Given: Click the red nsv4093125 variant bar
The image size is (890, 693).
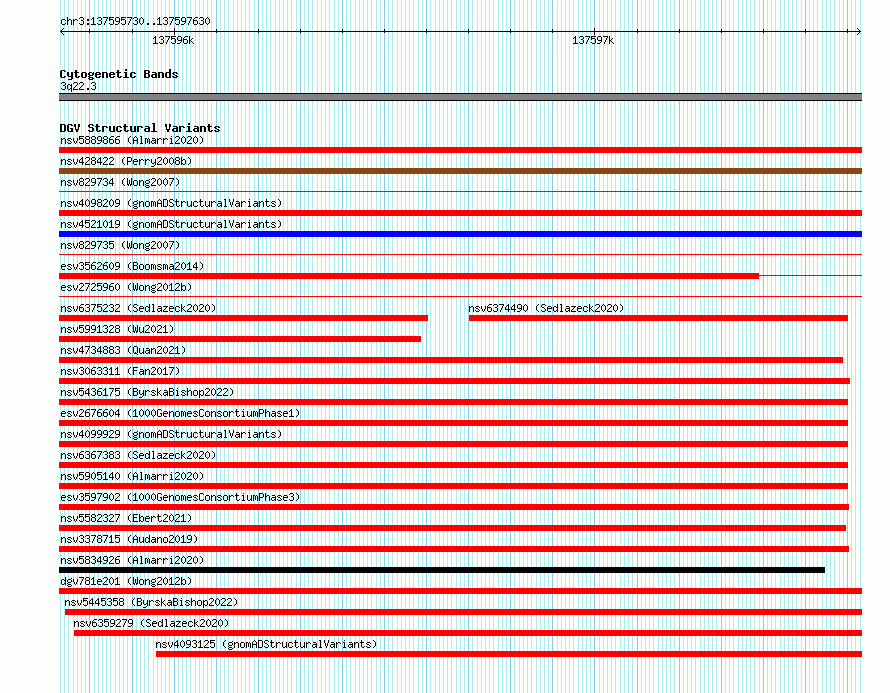Looking at the screenshot, I should [509, 654].
